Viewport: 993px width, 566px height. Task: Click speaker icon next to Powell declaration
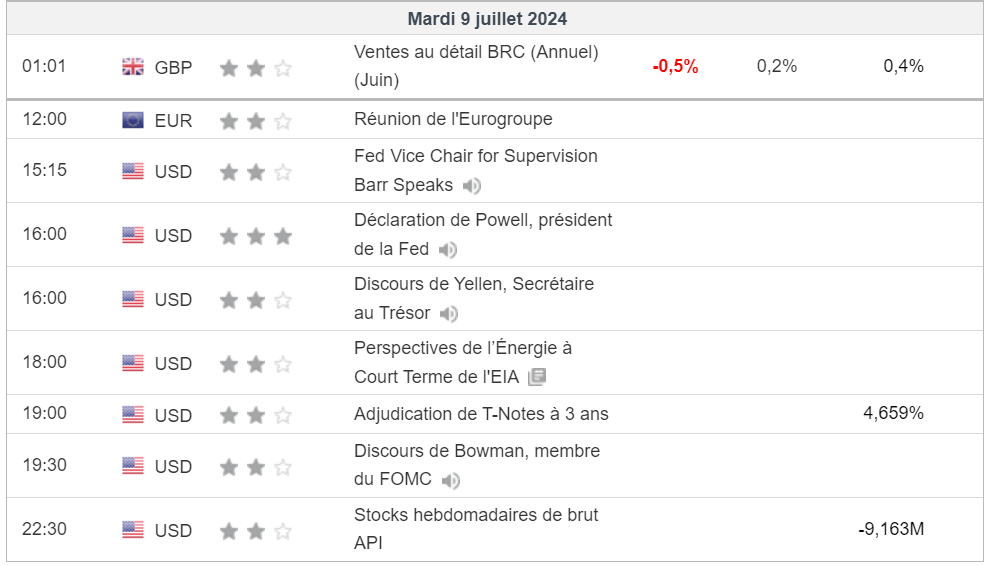pos(448,249)
